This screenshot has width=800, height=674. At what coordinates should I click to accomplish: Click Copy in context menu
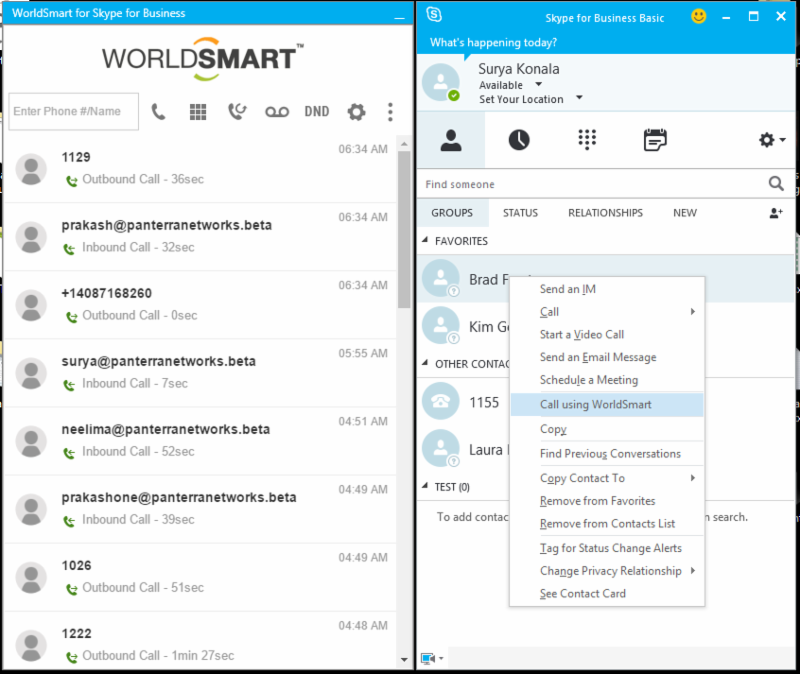pyautogui.click(x=607, y=429)
